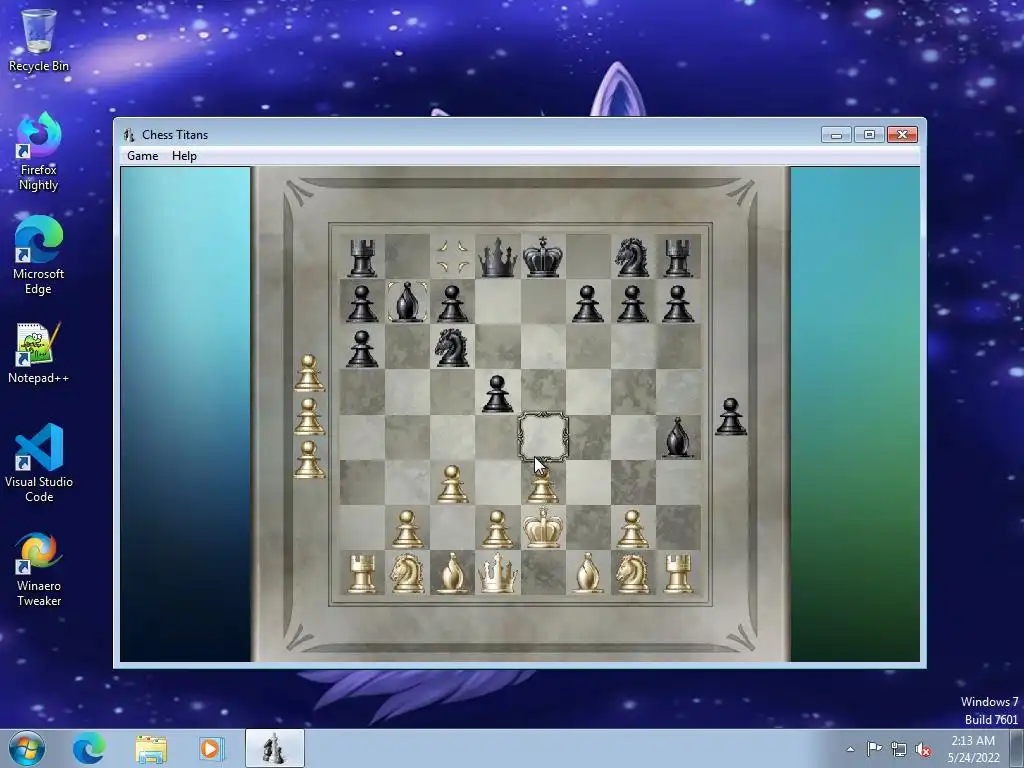Open the taskbar clock showing 2:13 AM
Image resolution: width=1024 pixels, height=768 pixels.
(x=973, y=749)
